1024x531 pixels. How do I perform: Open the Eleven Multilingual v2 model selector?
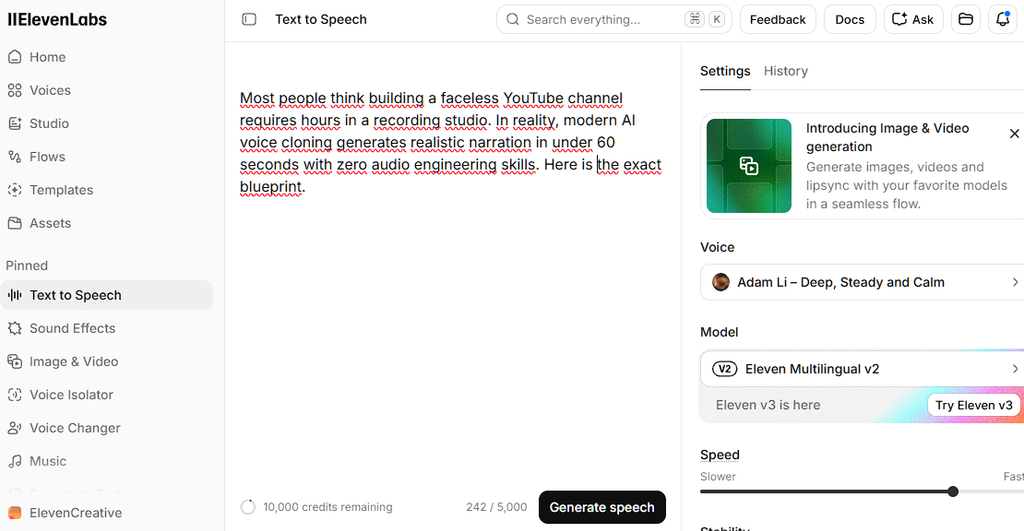coord(862,369)
